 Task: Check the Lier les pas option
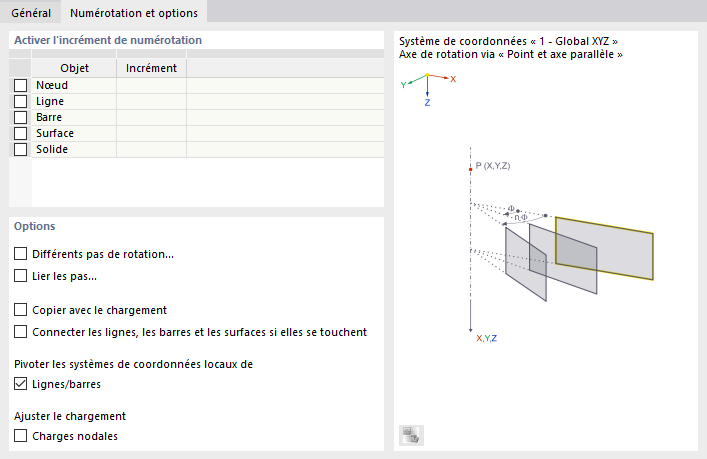click(21, 276)
